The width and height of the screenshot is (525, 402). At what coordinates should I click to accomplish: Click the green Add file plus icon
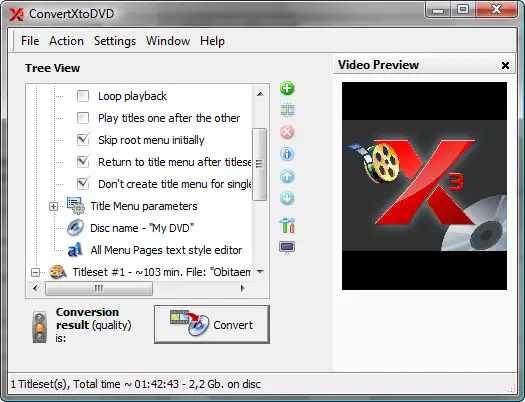point(287,88)
